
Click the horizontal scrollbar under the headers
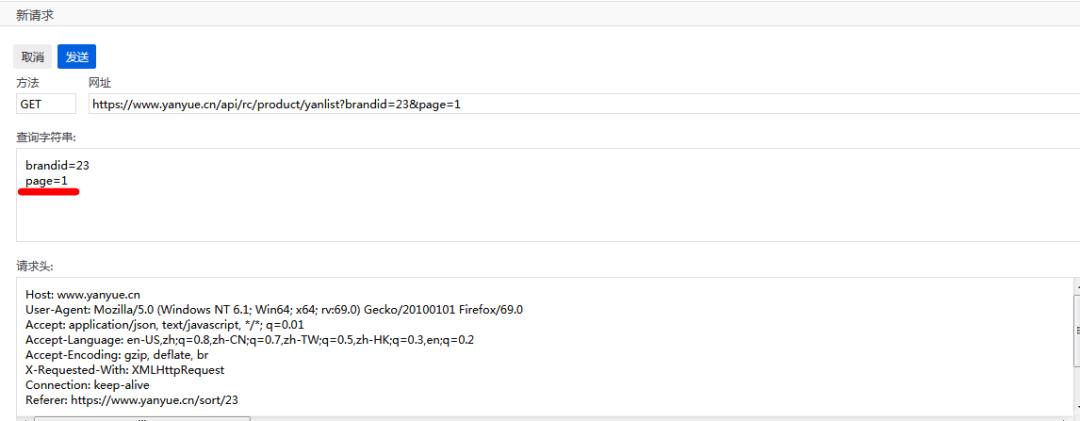(x=140, y=418)
